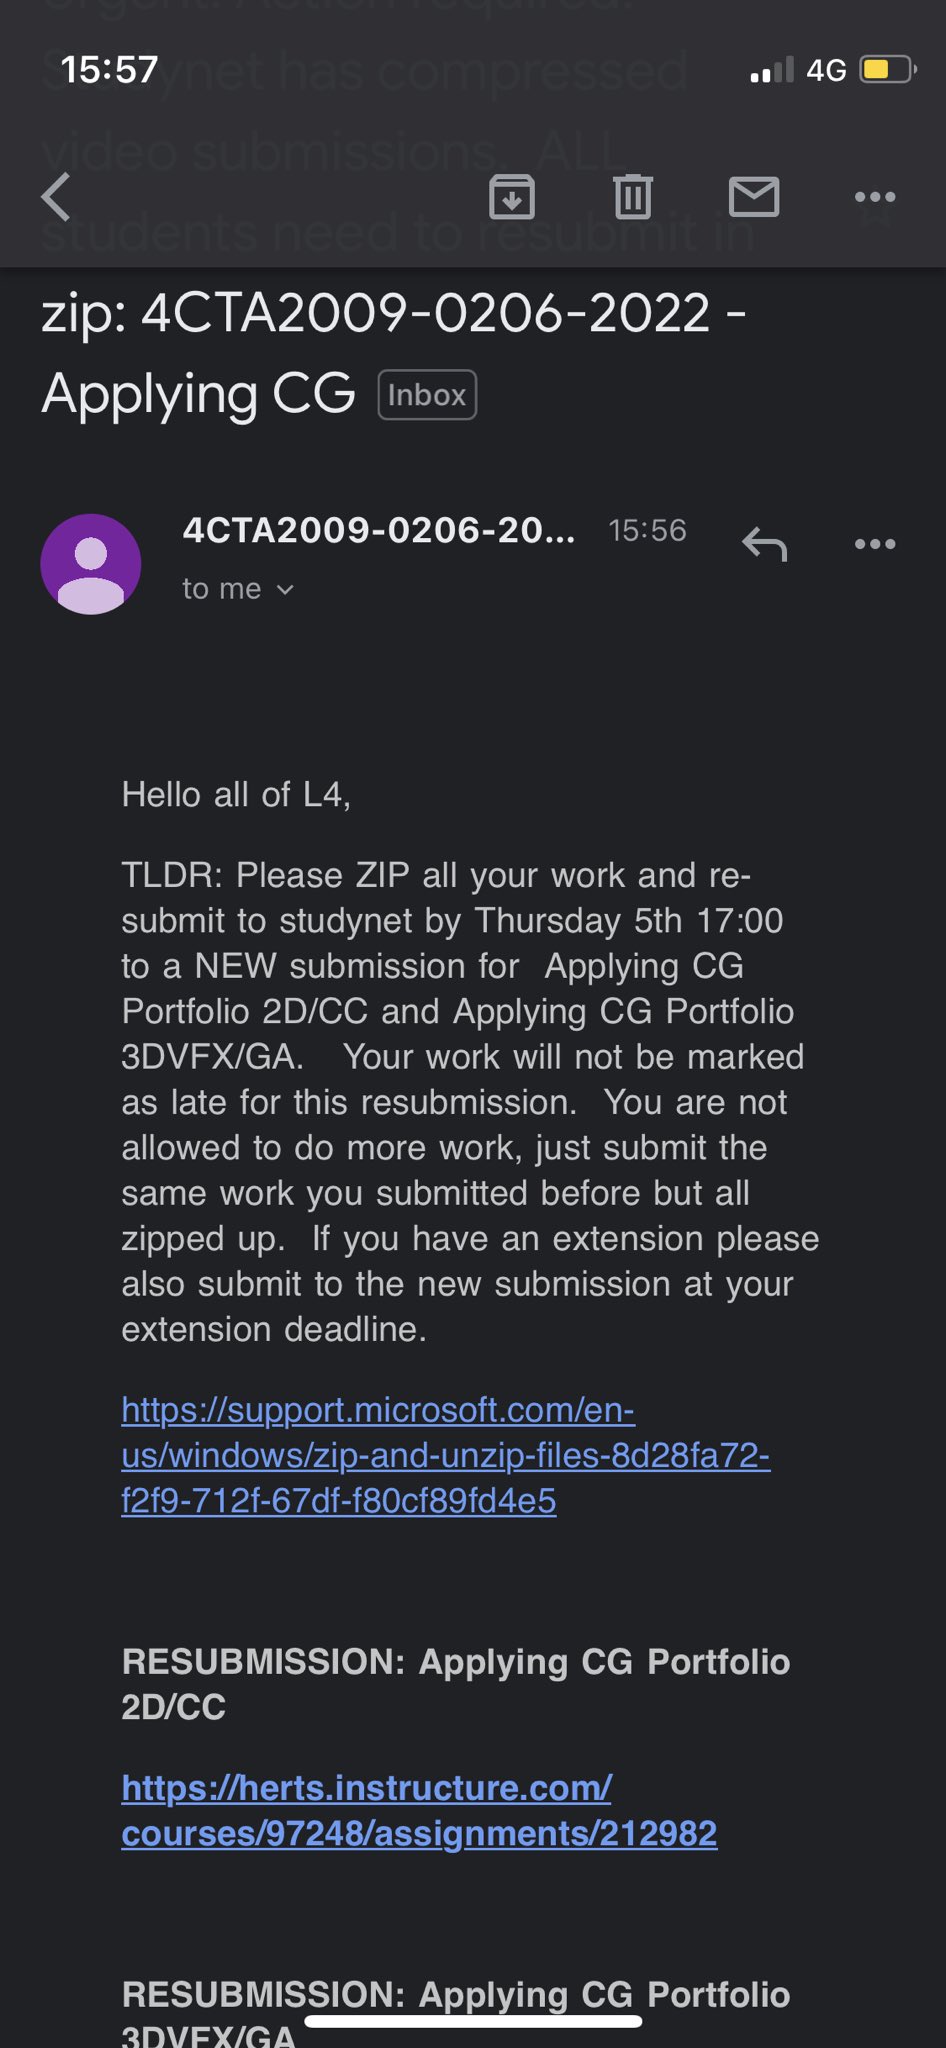Tap the 15:57 status bar clock
Image resolution: width=946 pixels, height=2048 pixels.
(x=109, y=70)
